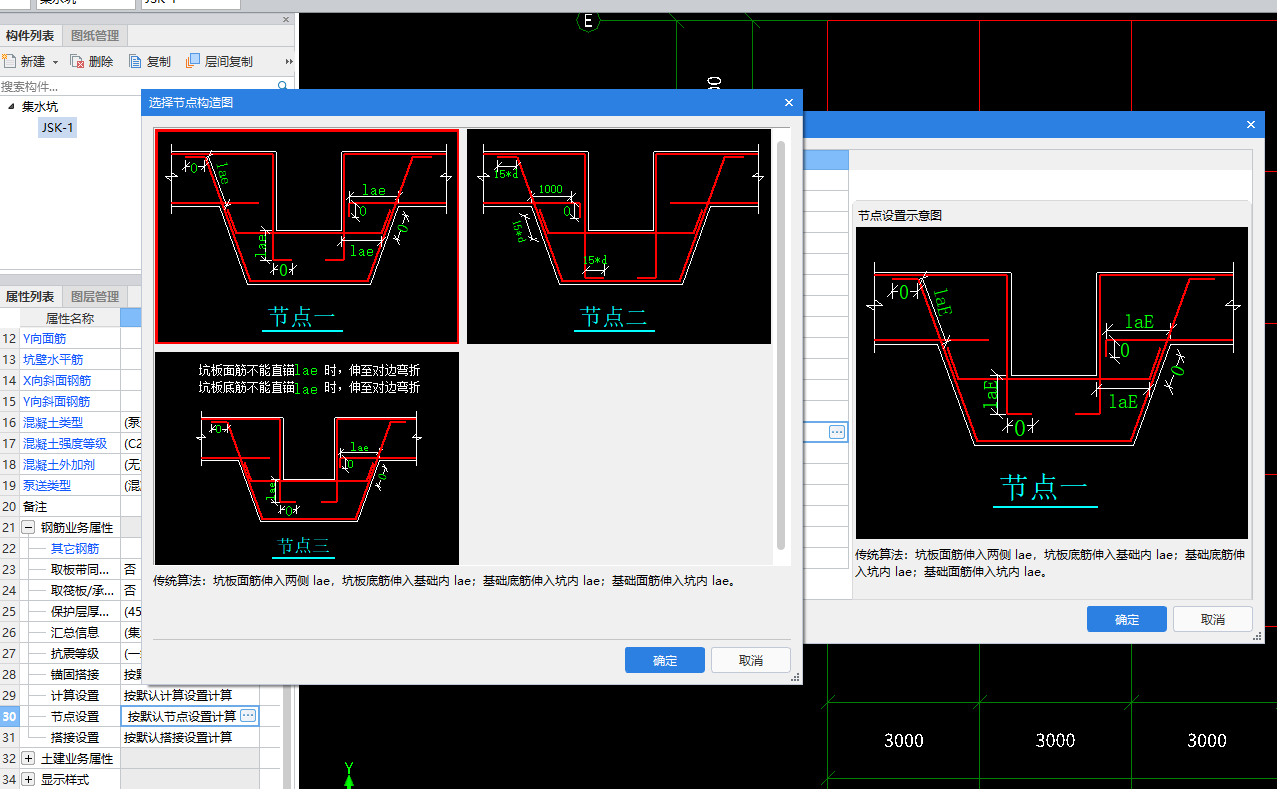
Task: Click the 复制 copy icon
Action: pos(134,61)
